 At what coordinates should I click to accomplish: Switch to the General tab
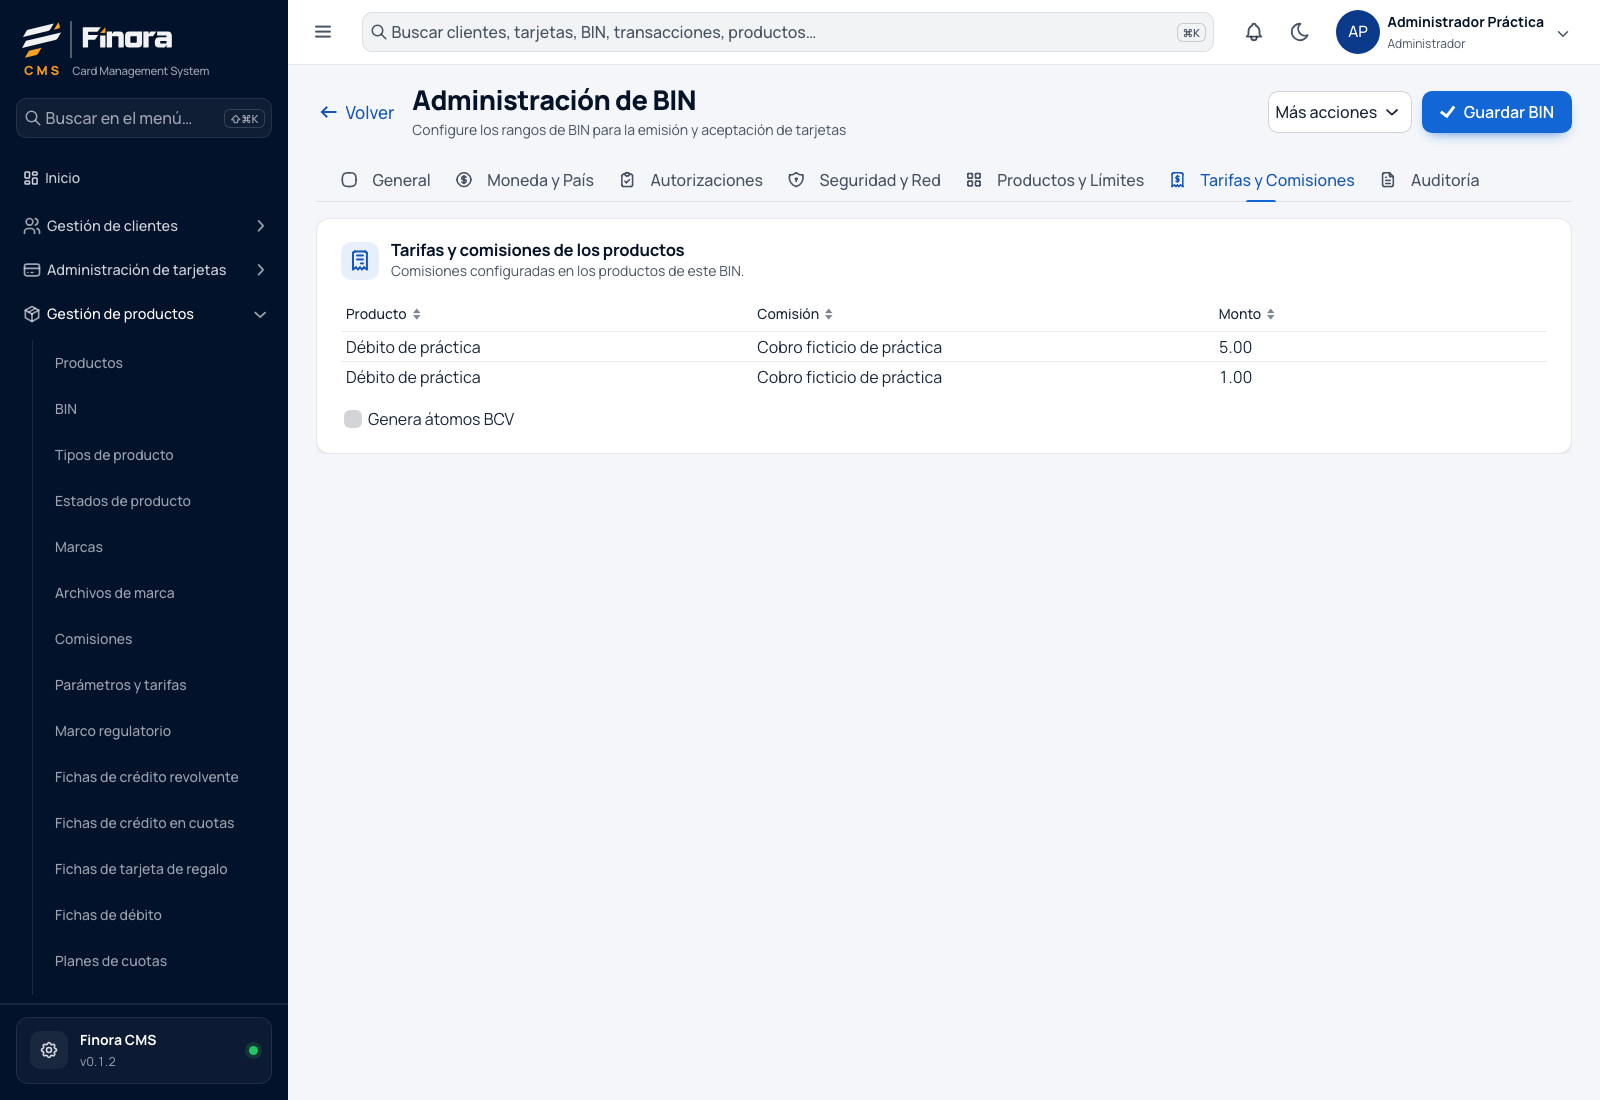tap(386, 180)
